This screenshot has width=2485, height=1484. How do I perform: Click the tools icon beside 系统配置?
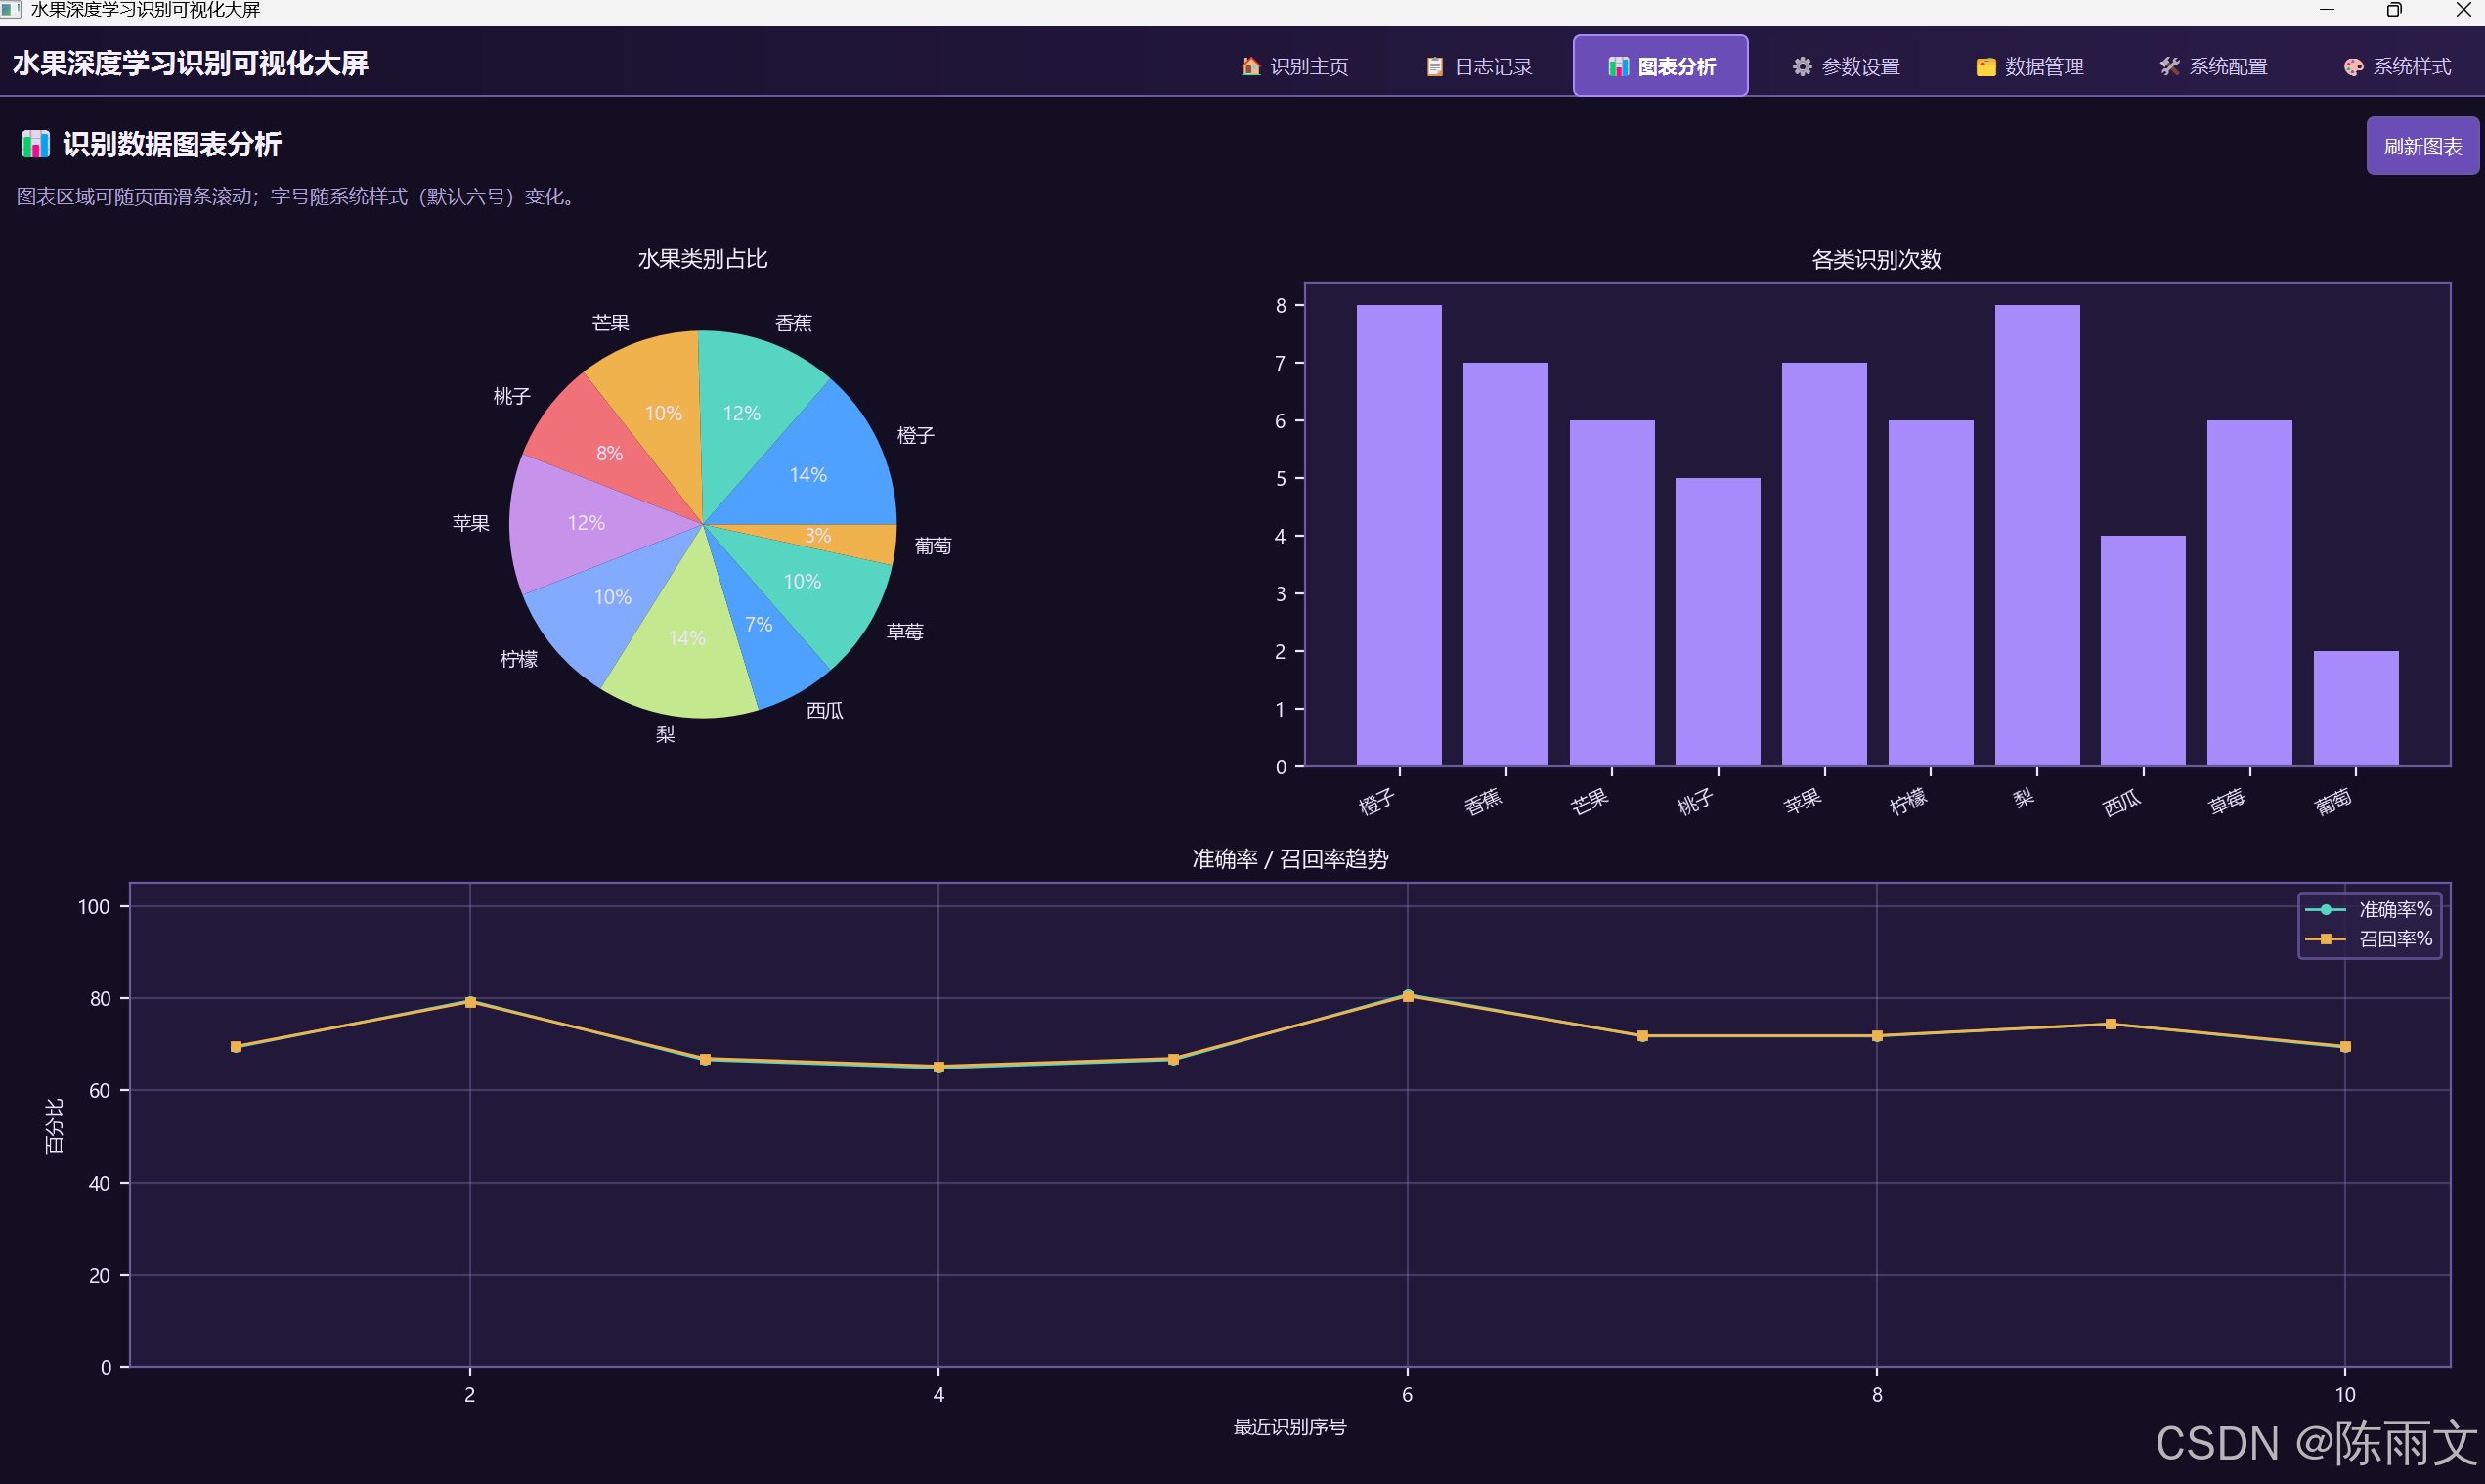[x=2169, y=66]
